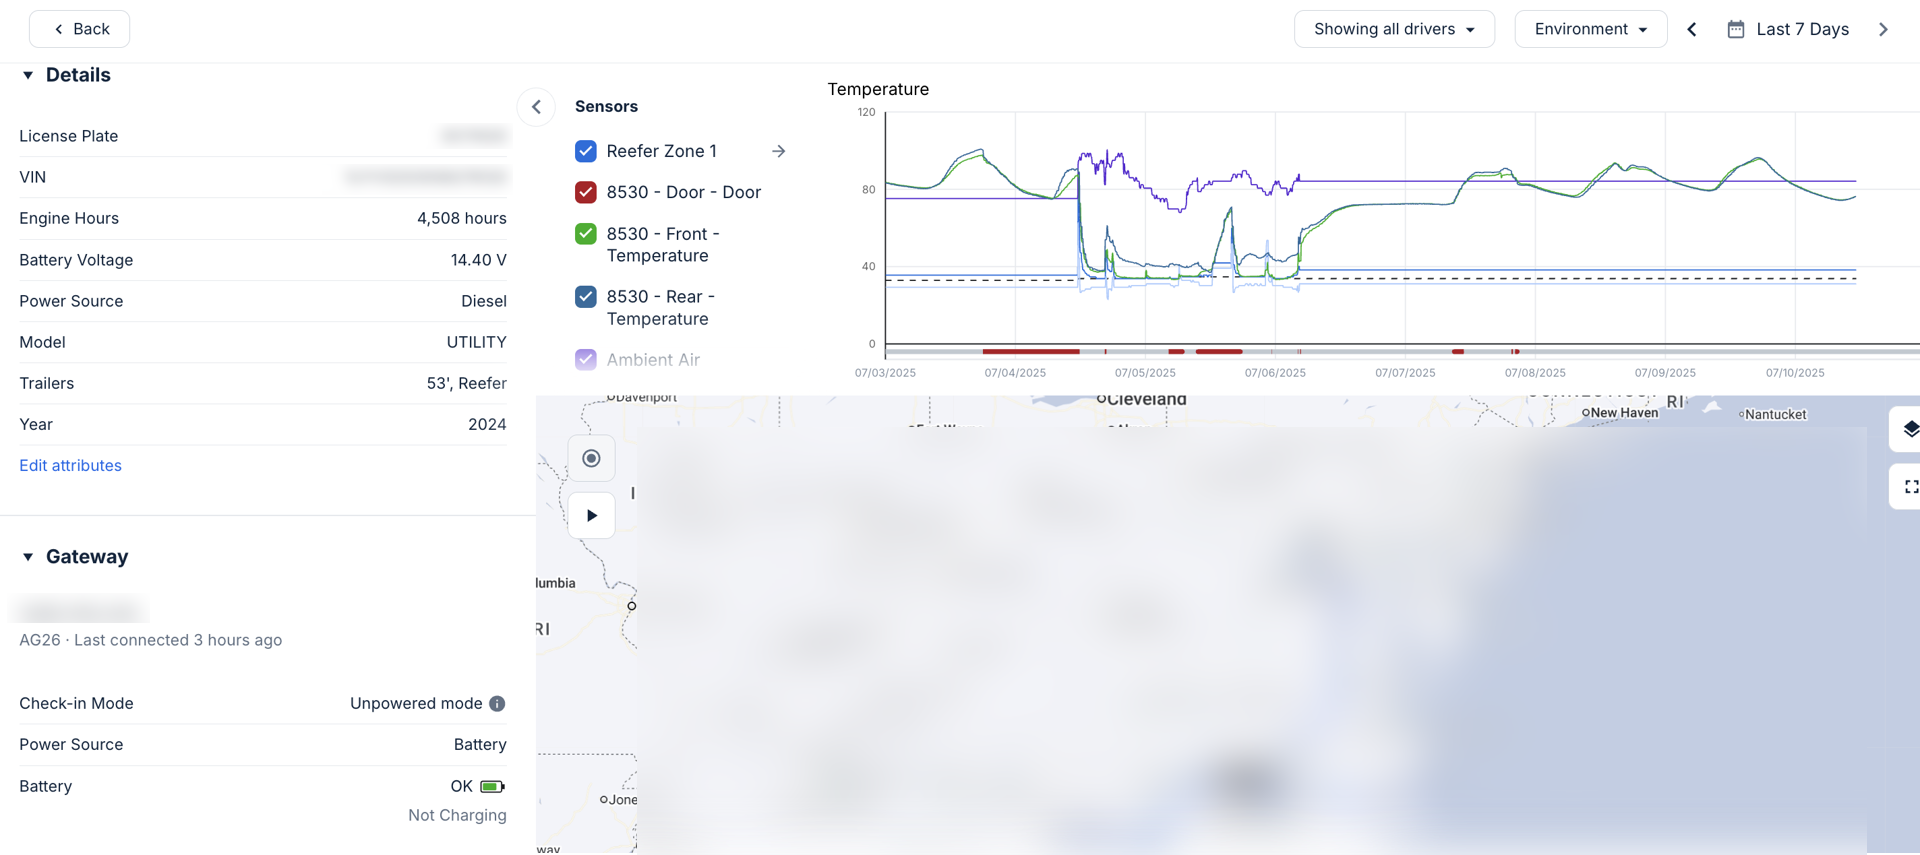The height and width of the screenshot is (855, 1920).
Task: Collapse the Sensors panel with the chevron
Action: click(537, 107)
